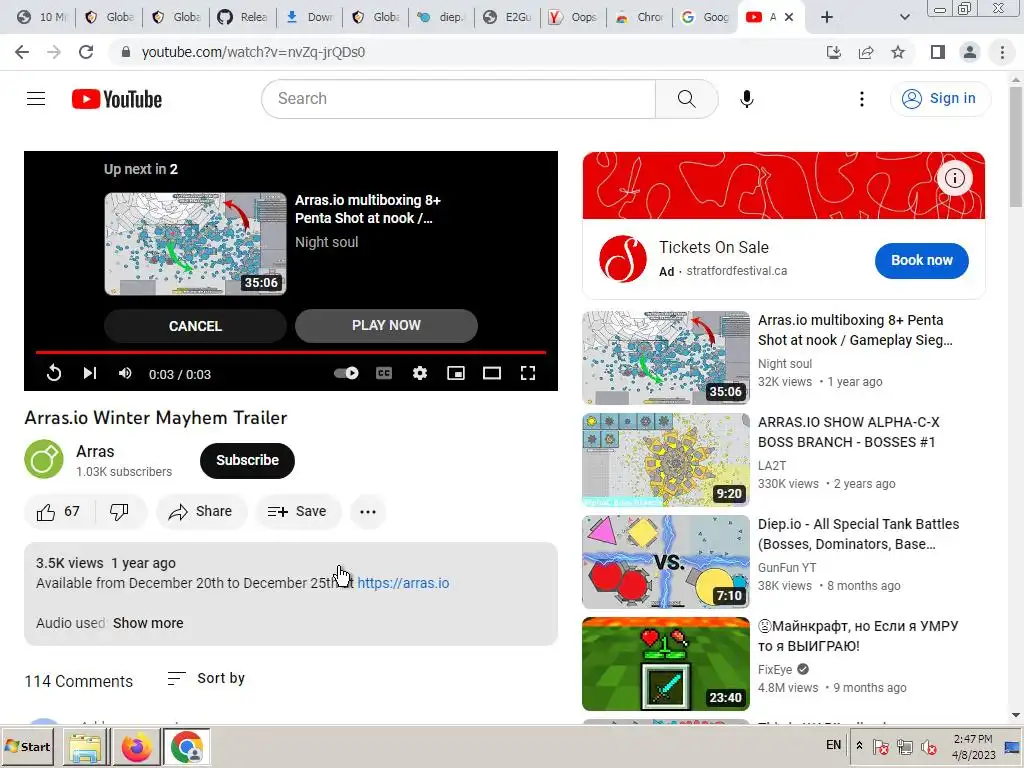The width and height of the screenshot is (1024, 768).
Task: Go to YouTube home via the logo
Action: tap(117, 99)
